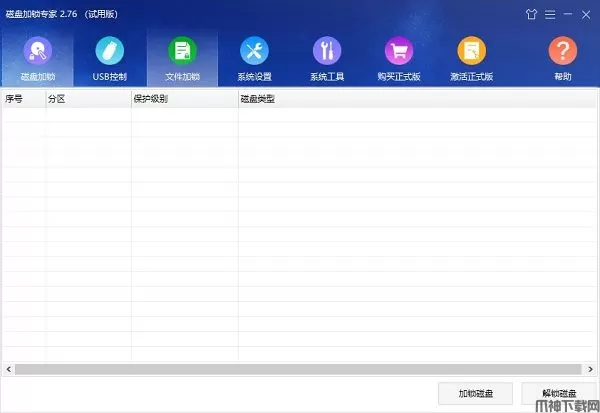Image resolution: width=600 pixels, height=413 pixels.
Task: Click 激活正式版 activation icon
Action: tap(471, 51)
